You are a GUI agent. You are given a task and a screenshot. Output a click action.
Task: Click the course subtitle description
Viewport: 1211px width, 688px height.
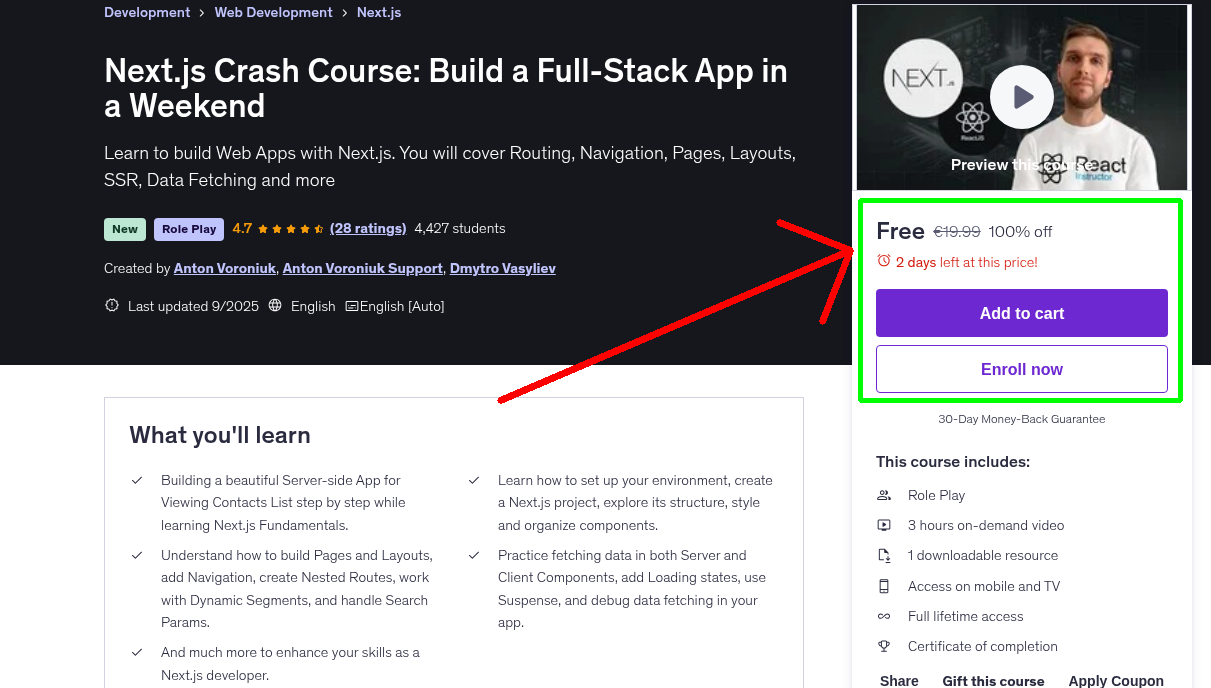(450, 167)
